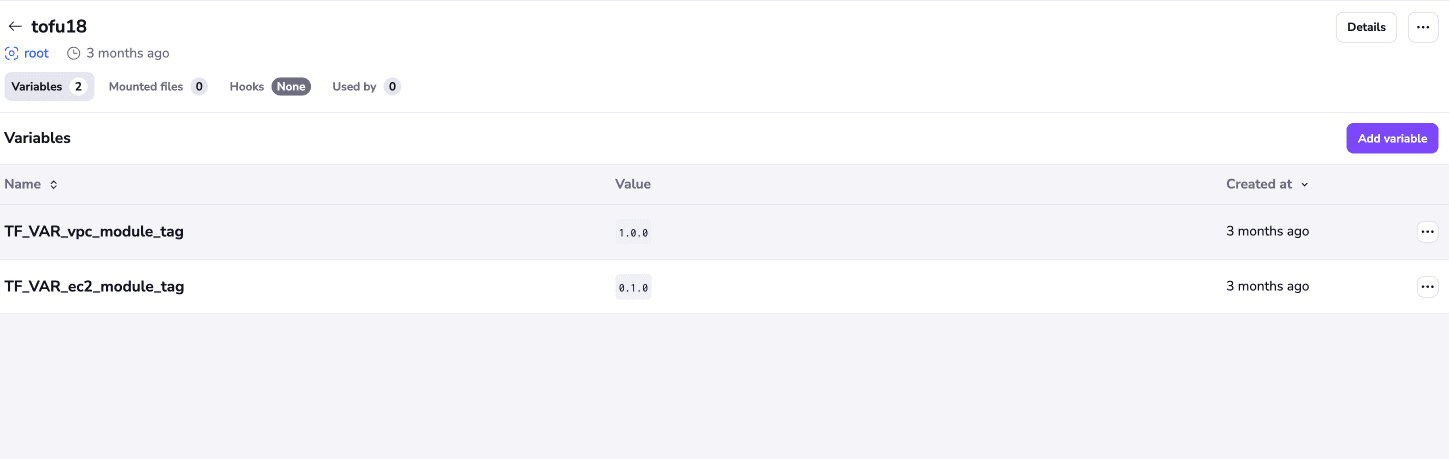This screenshot has height=459, width=1449.
Task: Open the context more-options ellipsis button beside Details
Action: [x=1423, y=28]
